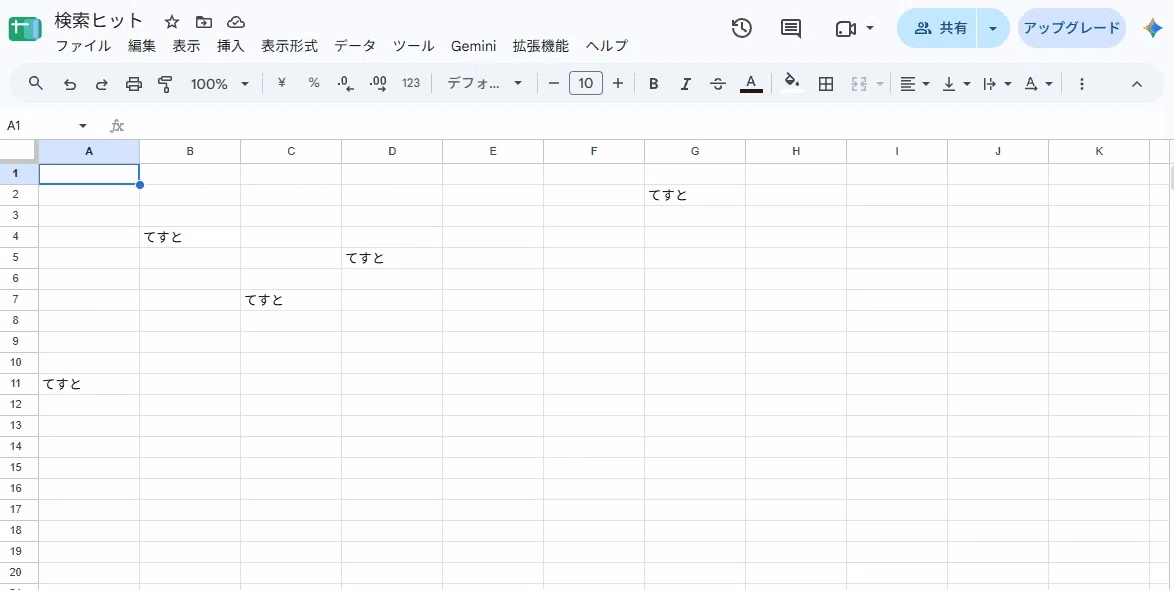This screenshot has width=1174, height=590.
Task: Toggle strikethrough formatting
Action: coord(717,84)
